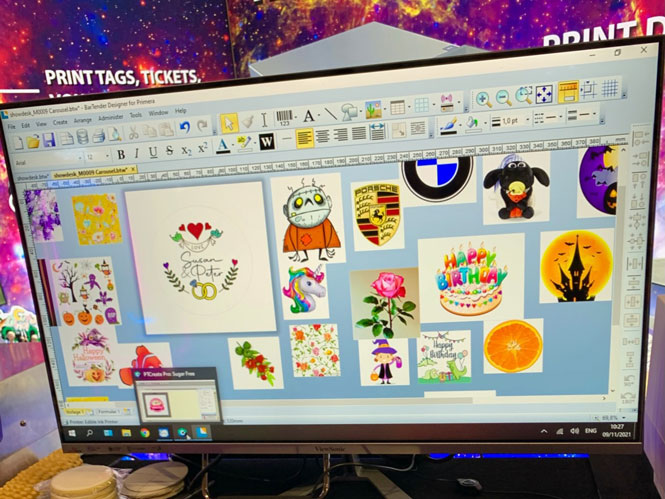Open the font name dropdown
Image resolution: width=665 pixels, height=499 pixels.
click(x=81, y=159)
